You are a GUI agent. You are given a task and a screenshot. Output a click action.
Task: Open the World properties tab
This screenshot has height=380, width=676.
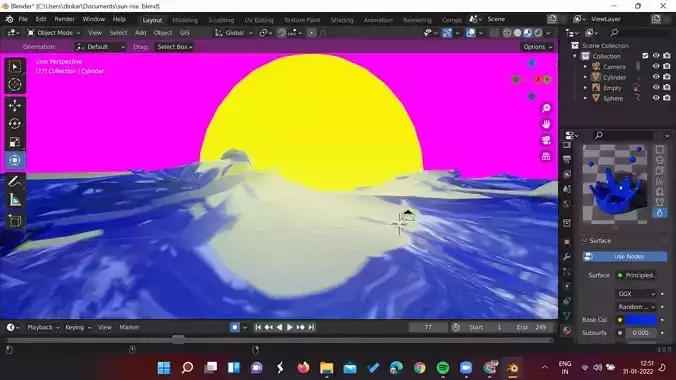(567, 204)
